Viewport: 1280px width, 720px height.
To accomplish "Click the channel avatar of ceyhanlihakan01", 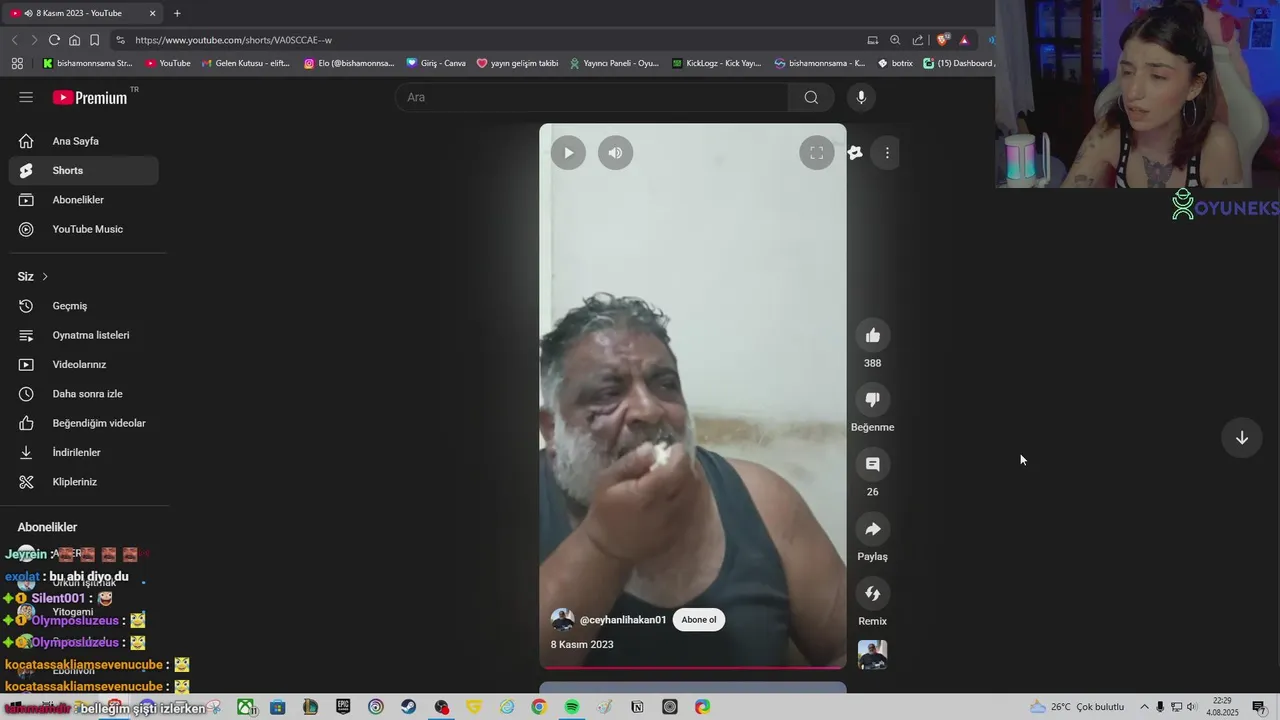I will point(563,620).
